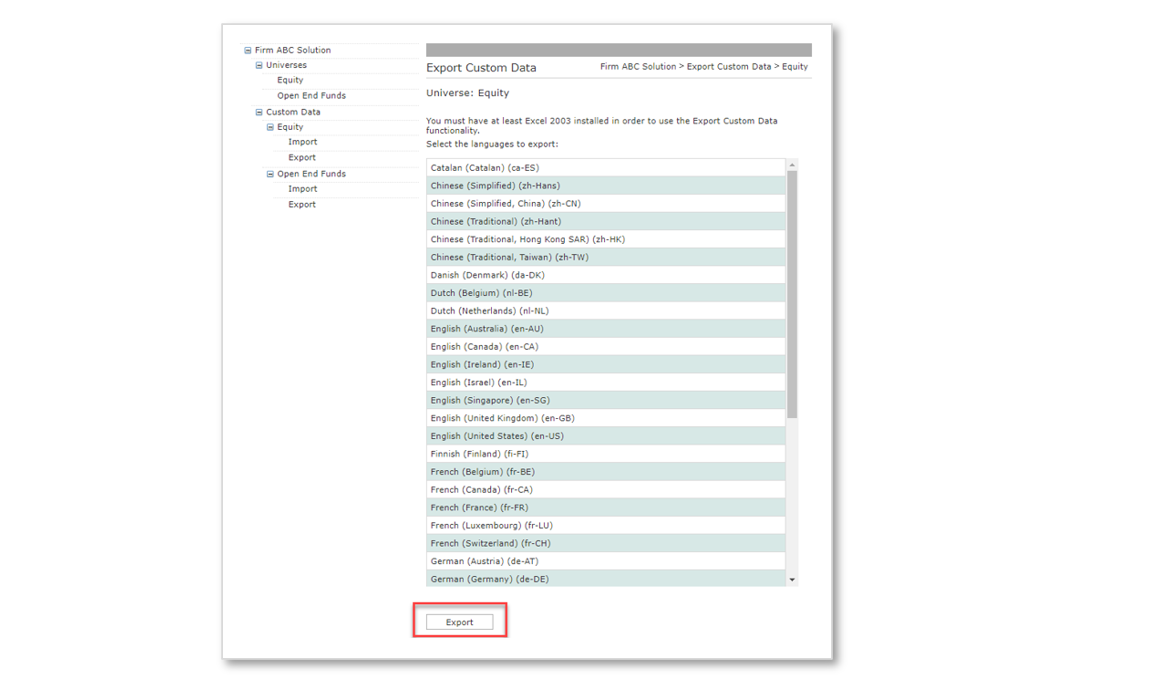1157x700 pixels.
Task: Collapse the Open End Funds node under Custom Data
Action: tap(269, 173)
